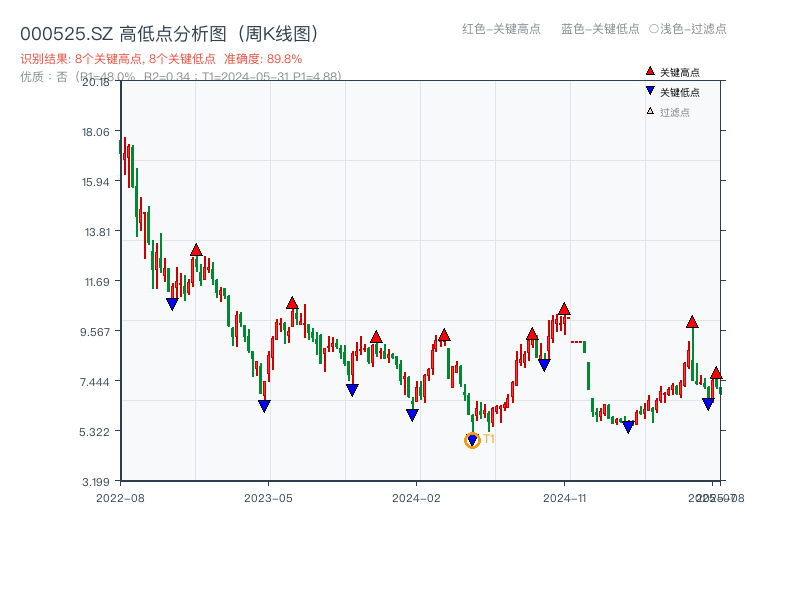Select the red 识别结果 summary line
The image size is (800, 600).
pyautogui.click(x=161, y=59)
